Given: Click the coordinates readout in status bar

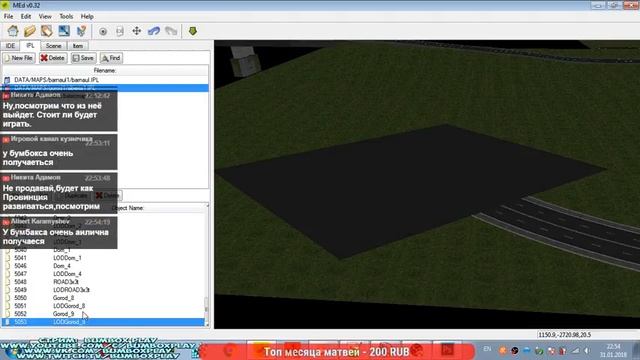Looking at the screenshot, I should 564,335.
